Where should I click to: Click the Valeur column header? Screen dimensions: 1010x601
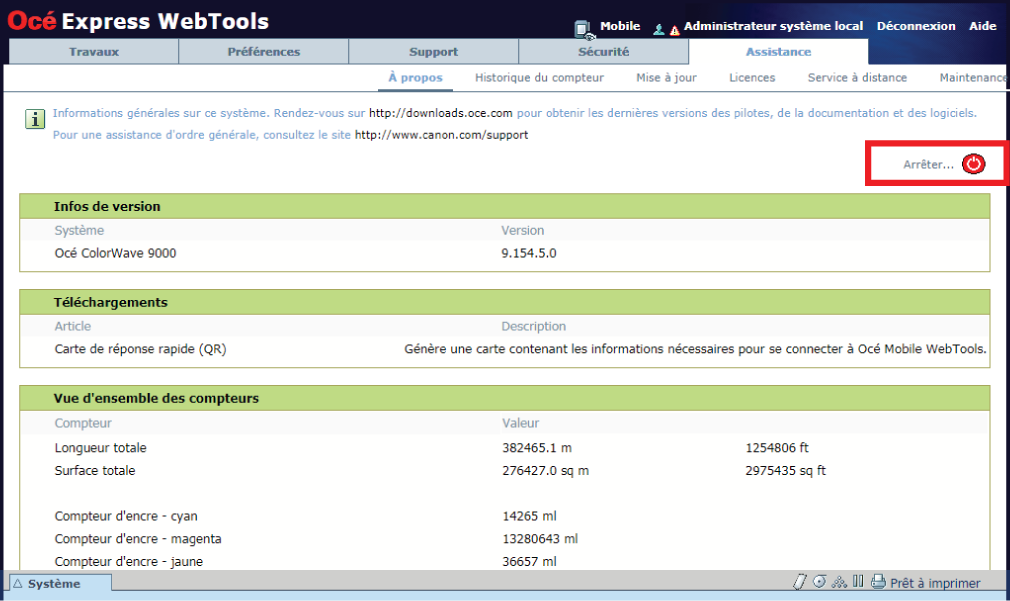pos(520,423)
